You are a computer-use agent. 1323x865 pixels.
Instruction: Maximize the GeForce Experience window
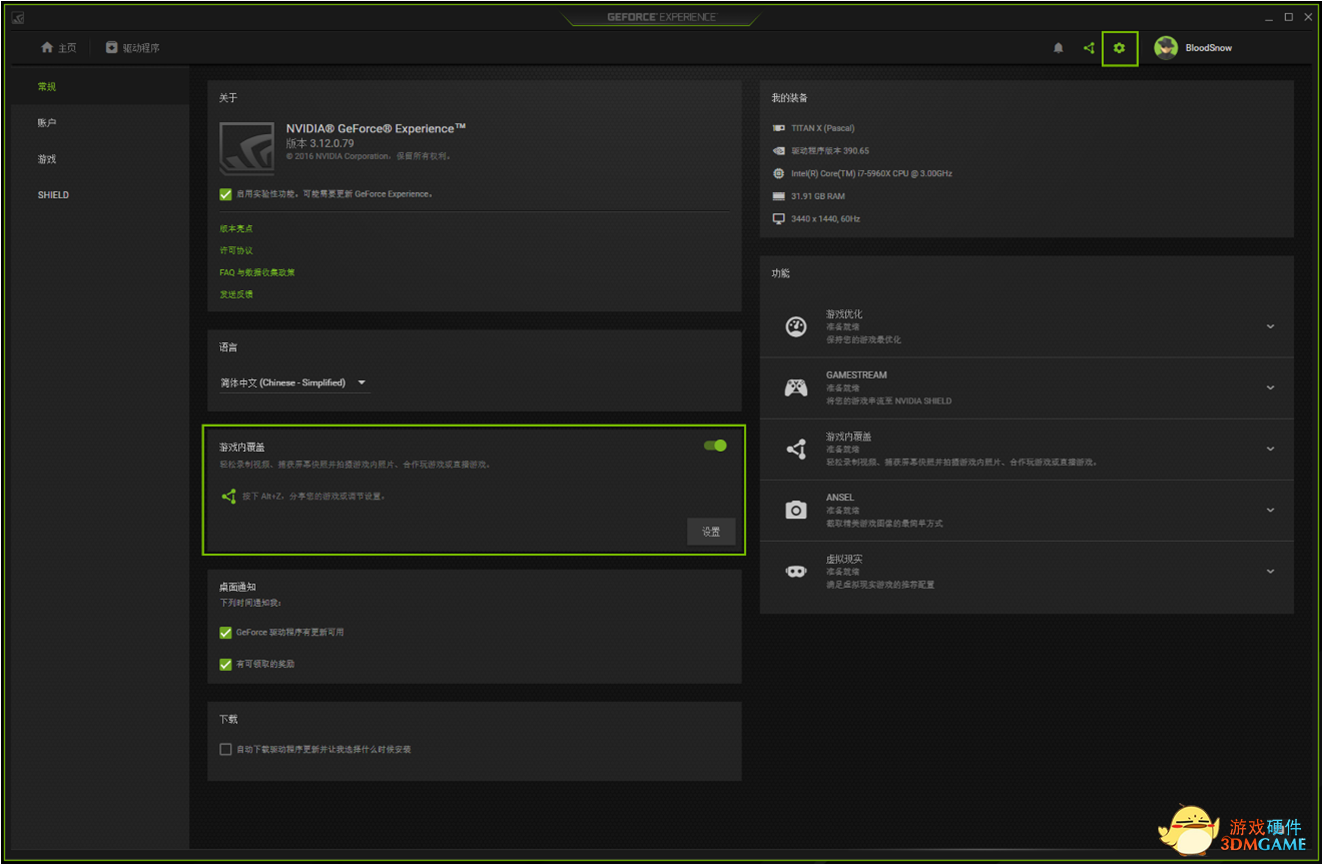[1289, 17]
